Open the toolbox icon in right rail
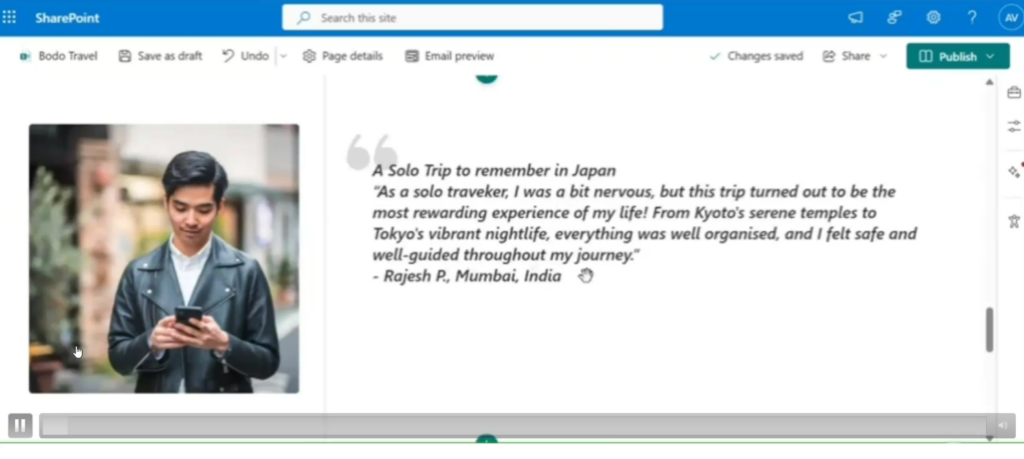 click(1014, 92)
